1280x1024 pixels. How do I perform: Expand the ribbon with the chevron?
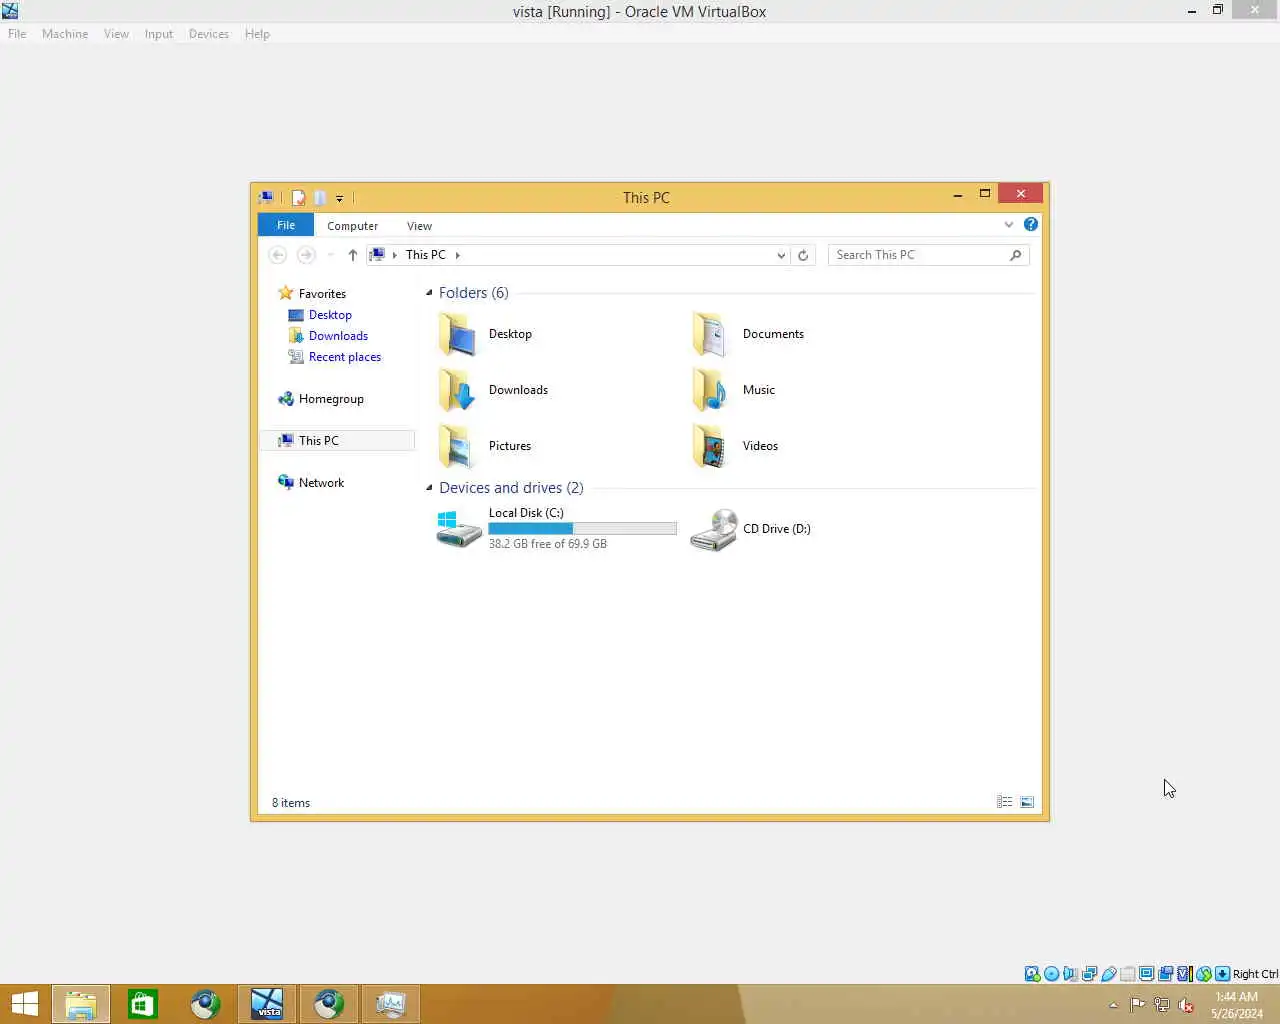tap(1009, 225)
